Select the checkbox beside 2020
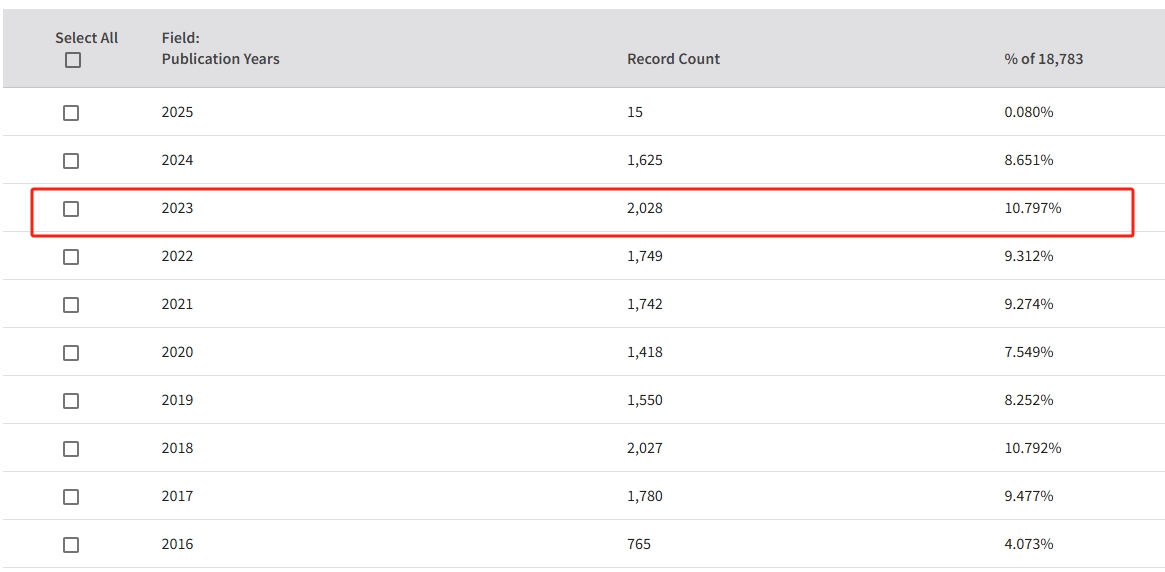The height and width of the screenshot is (572, 1165). 71,353
